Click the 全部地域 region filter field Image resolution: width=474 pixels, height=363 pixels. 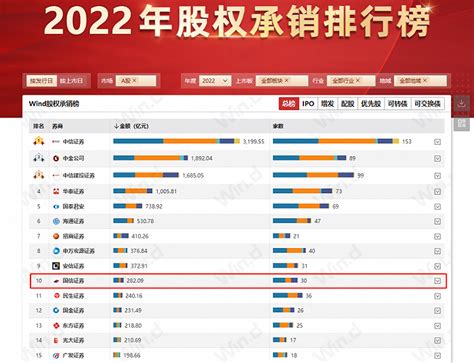[x=420, y=81]
